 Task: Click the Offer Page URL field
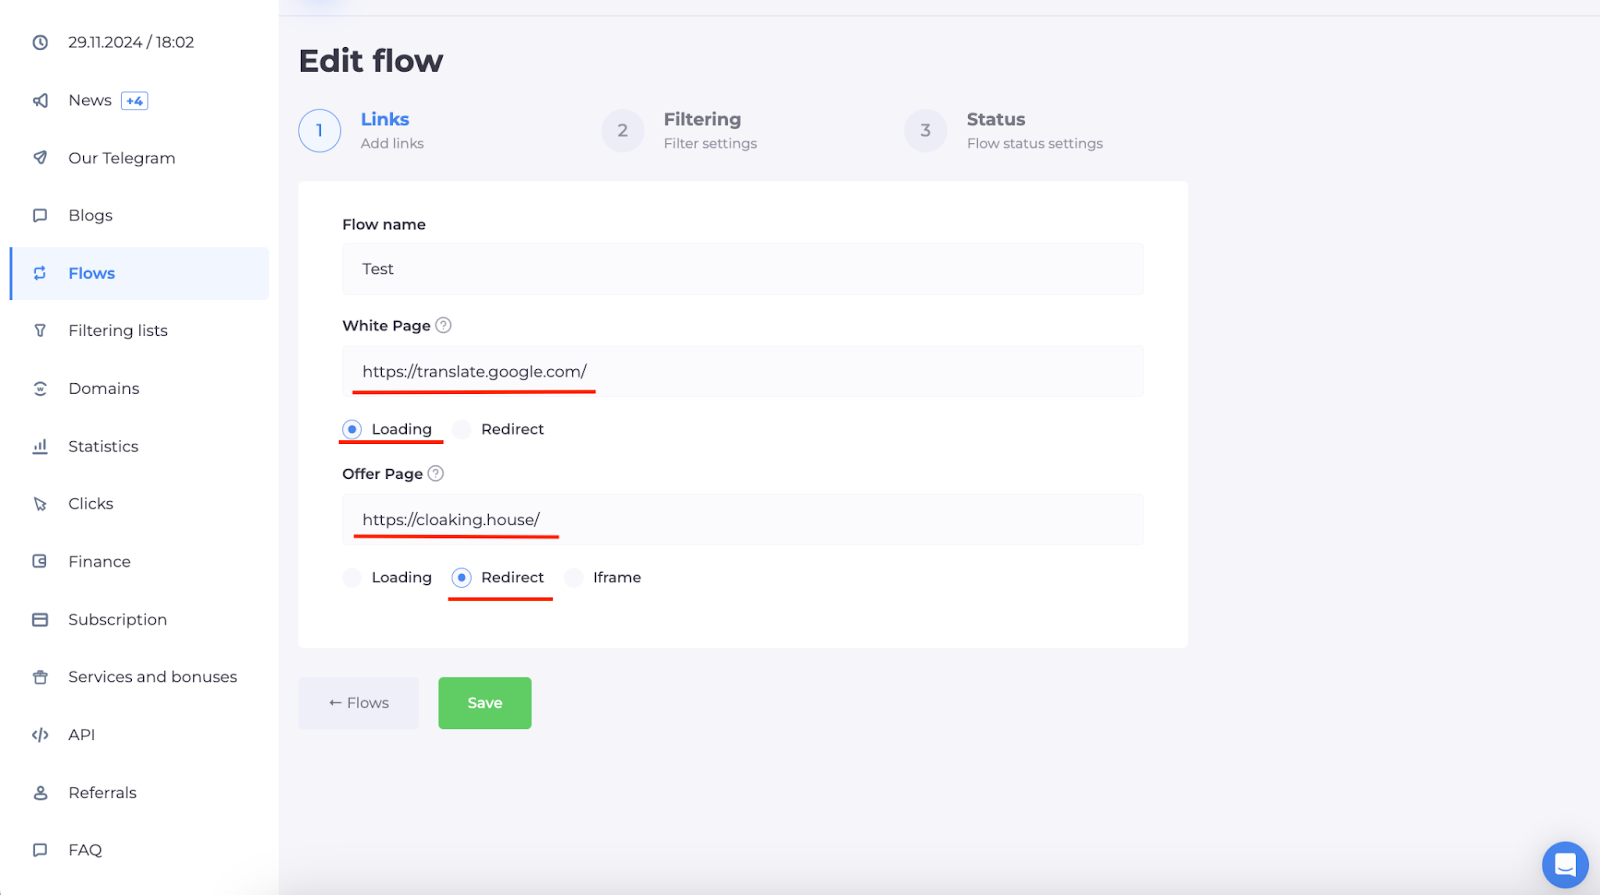tap(743, 519)
